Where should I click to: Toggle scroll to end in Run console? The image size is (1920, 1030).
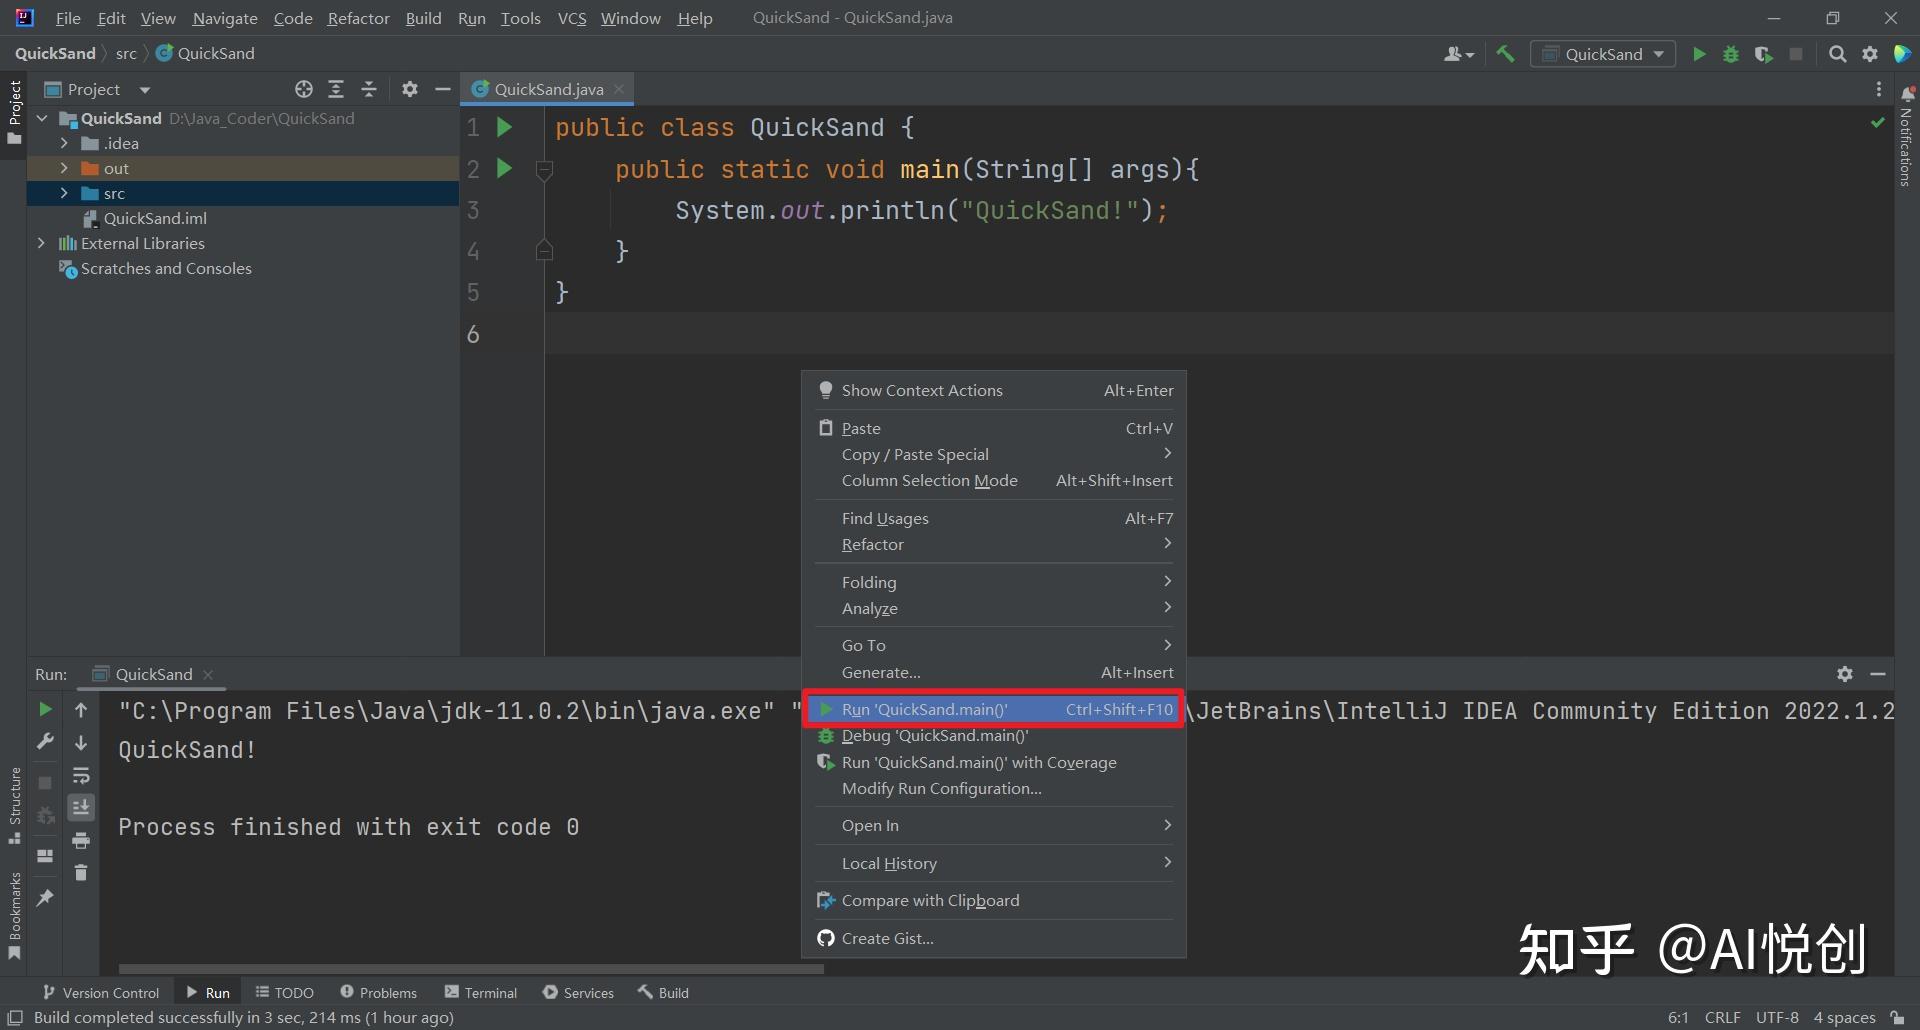[81, 807]
